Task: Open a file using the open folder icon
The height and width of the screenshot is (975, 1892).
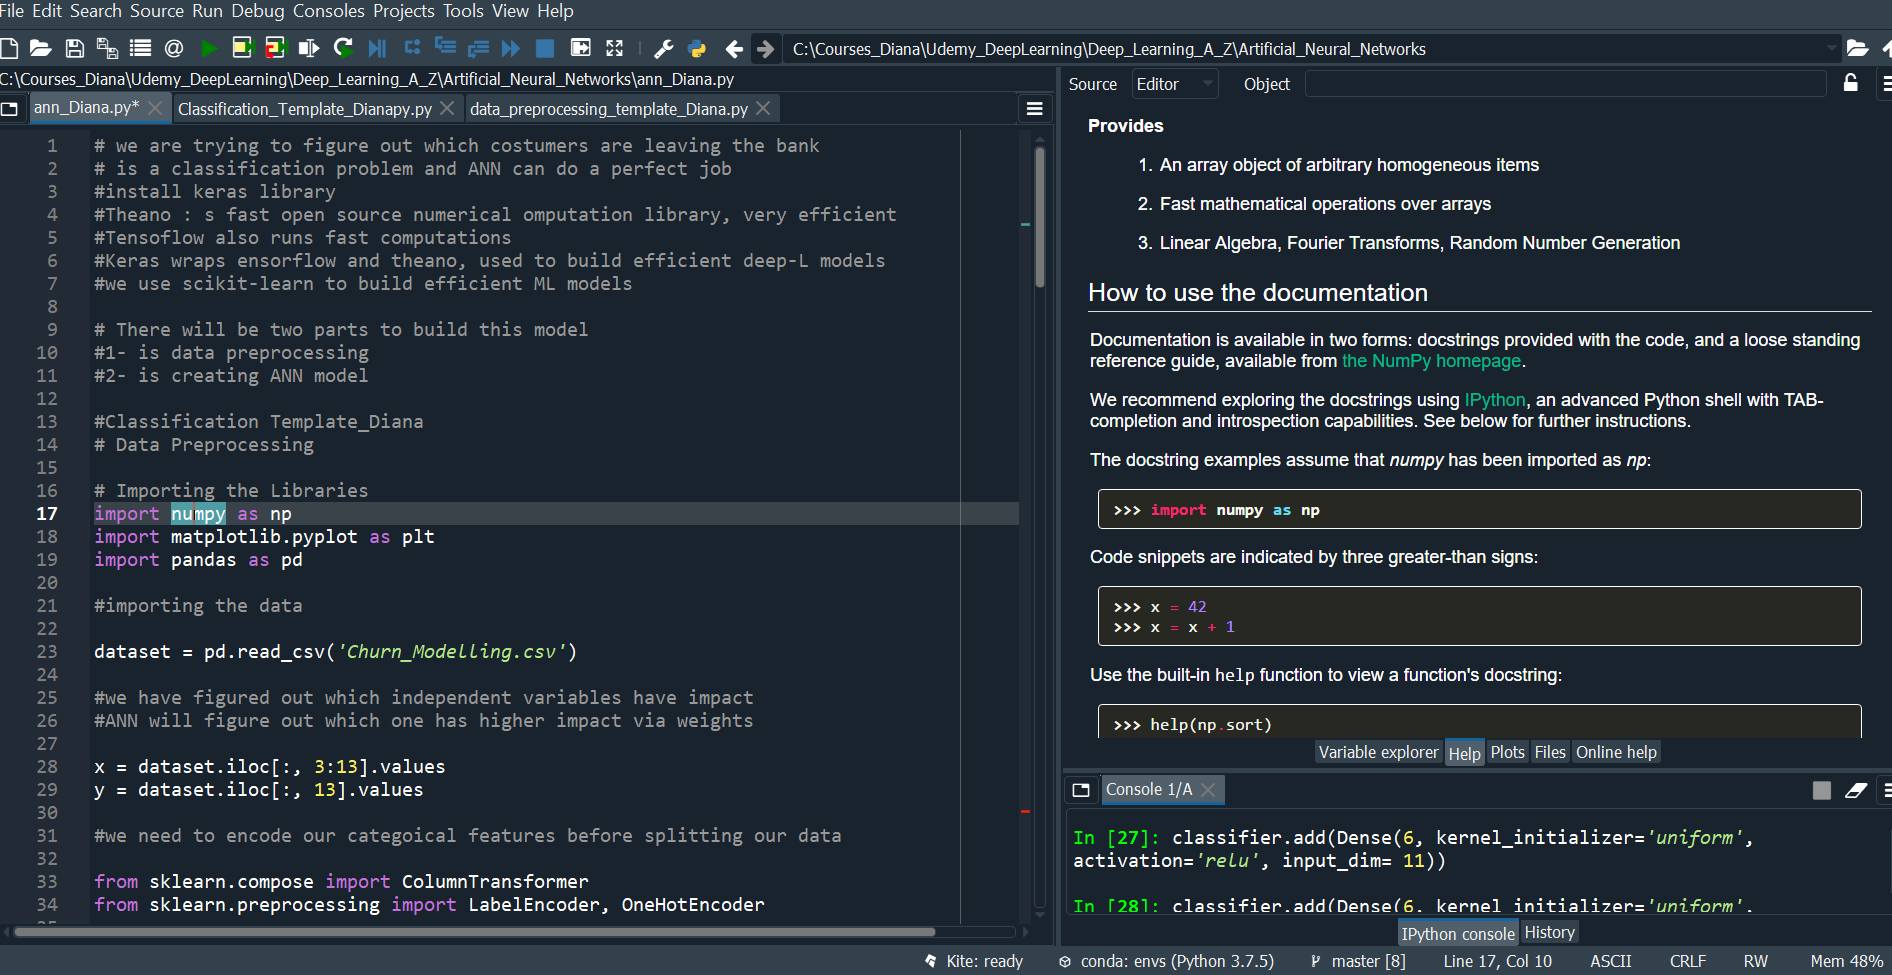Action: coord(40,47)
